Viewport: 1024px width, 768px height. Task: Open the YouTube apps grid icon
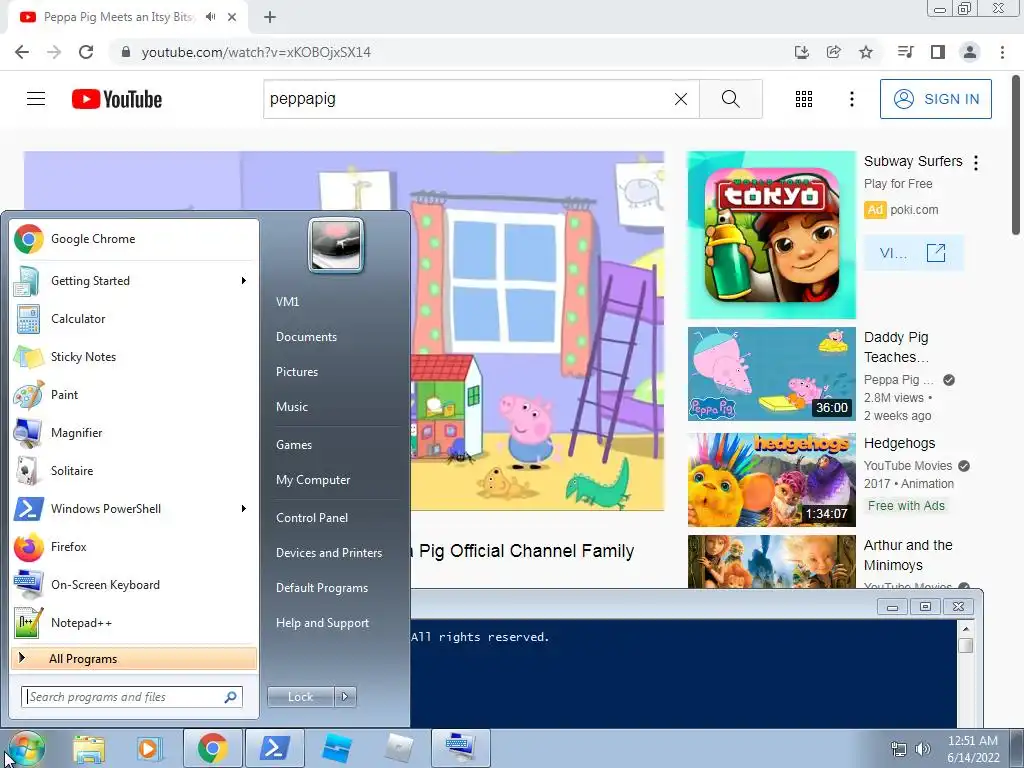(804, 99)
